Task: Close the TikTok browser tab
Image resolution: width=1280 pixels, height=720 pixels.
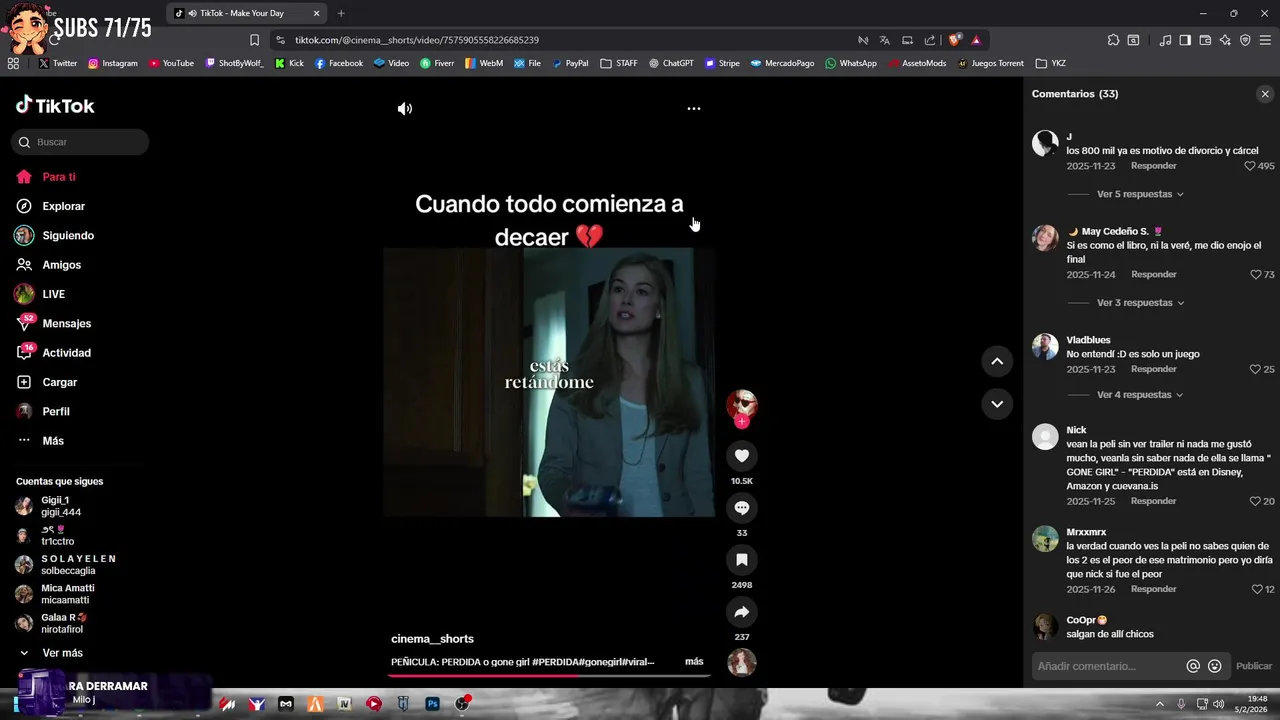Action: tap(317, 13)
